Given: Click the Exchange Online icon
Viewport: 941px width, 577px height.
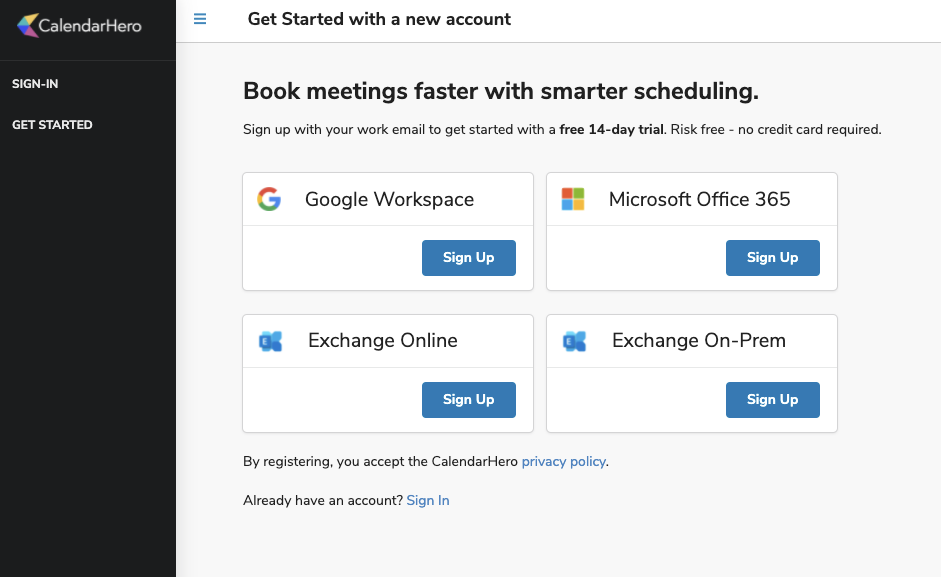Looking at the screenshot, I should pyautogui.click(x=270, y=341).
